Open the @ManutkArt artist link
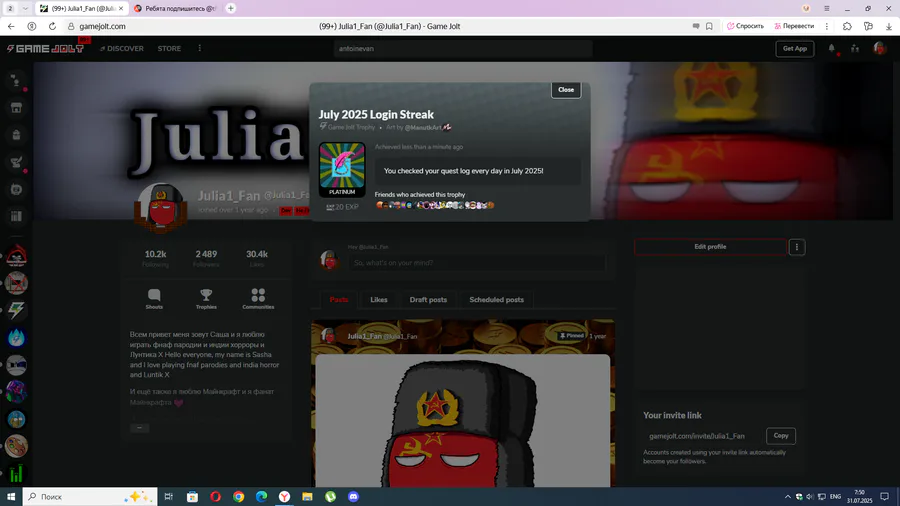The image size is (900, 506). (x=423, y=127)
